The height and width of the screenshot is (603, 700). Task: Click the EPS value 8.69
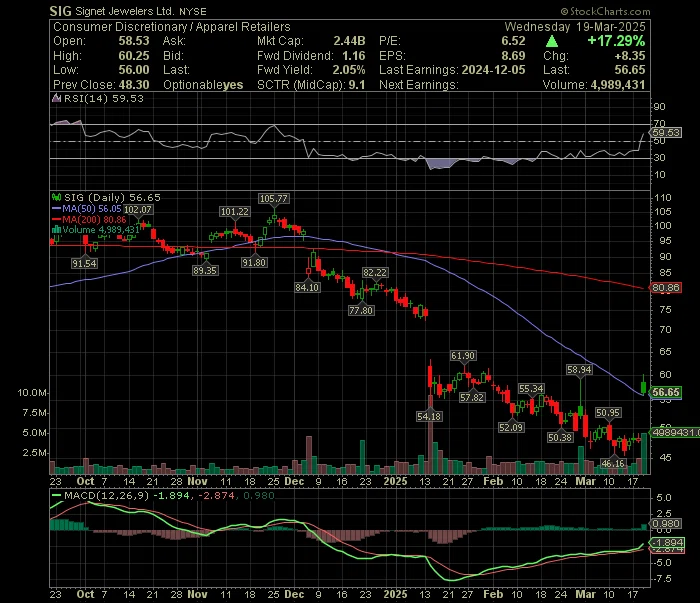513,56
